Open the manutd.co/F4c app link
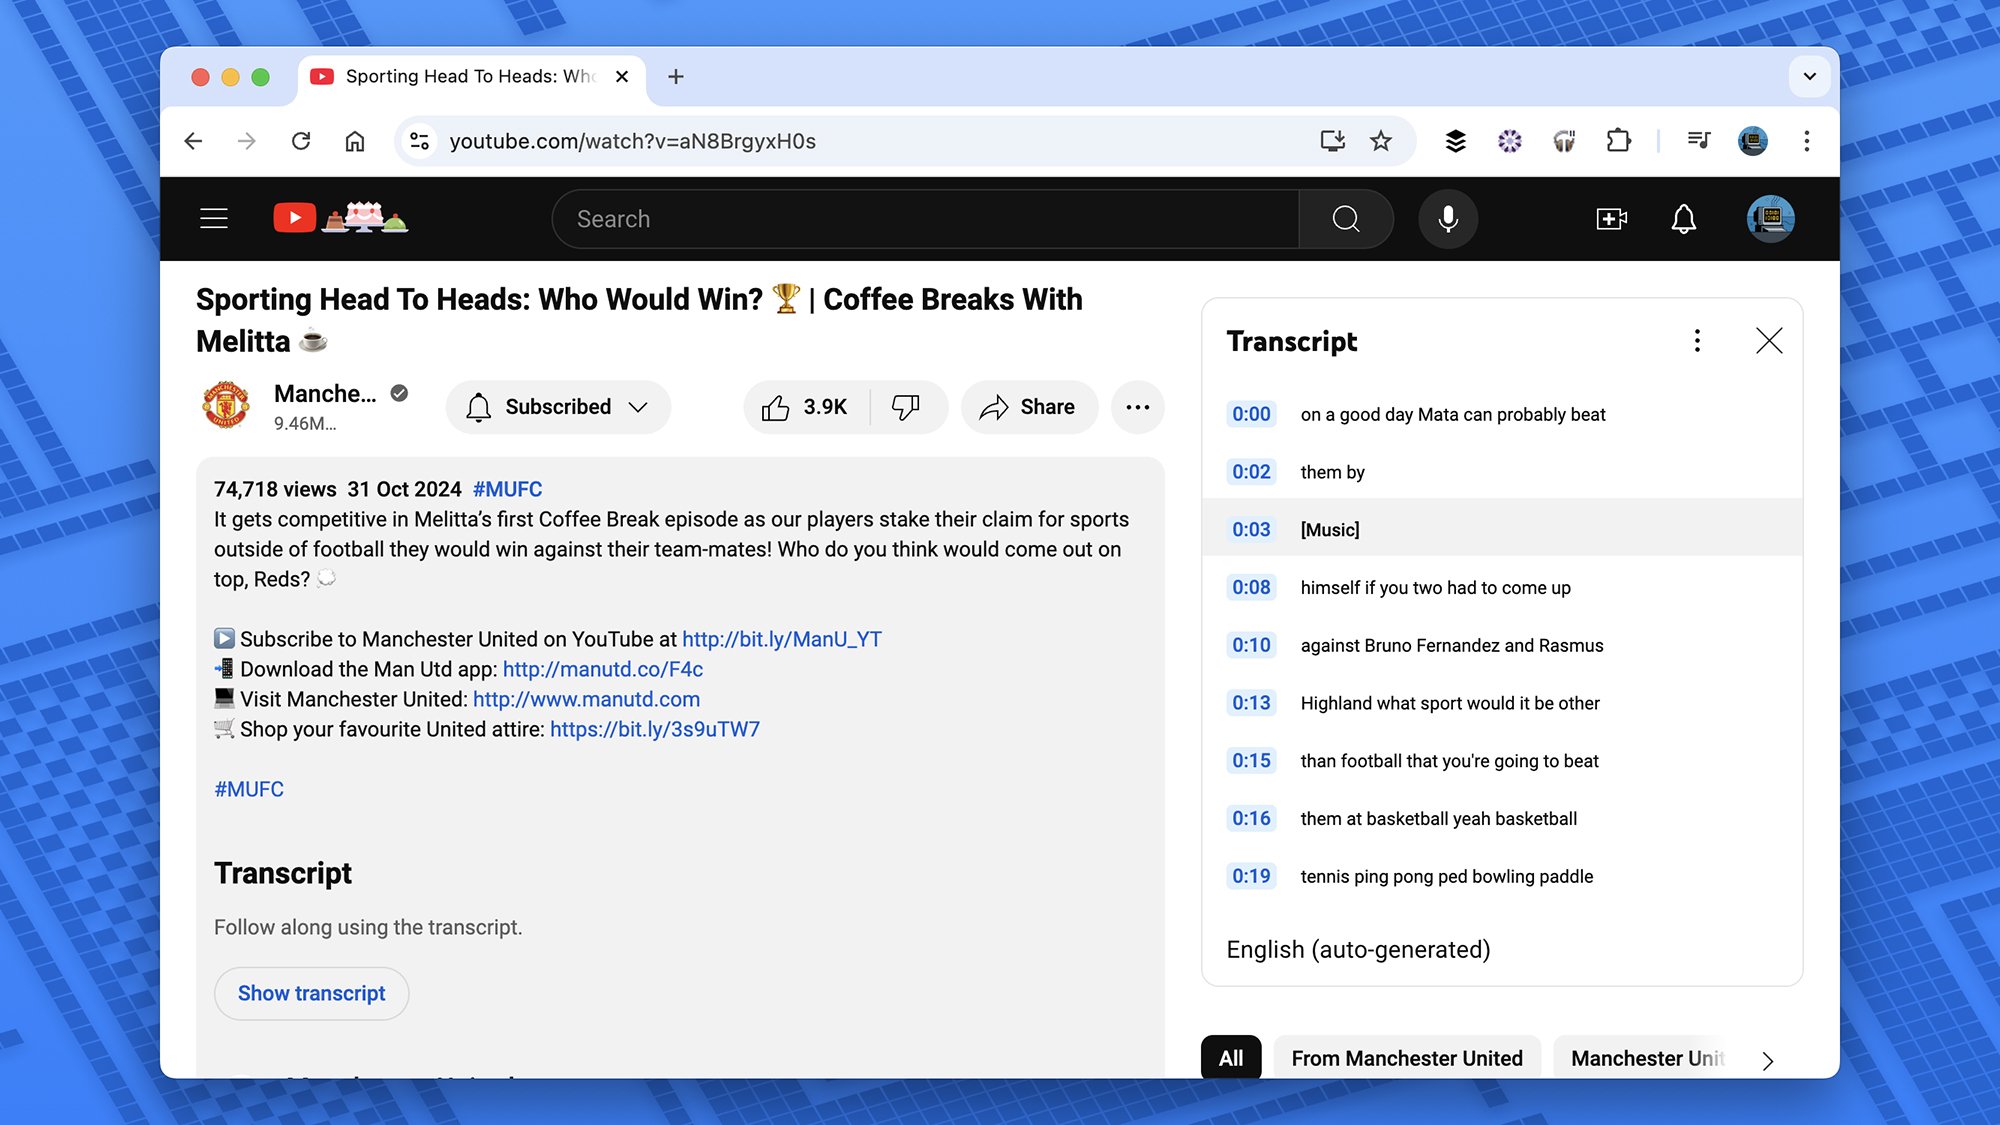This screenshot has width=2000, height=1125. (603, 669)
